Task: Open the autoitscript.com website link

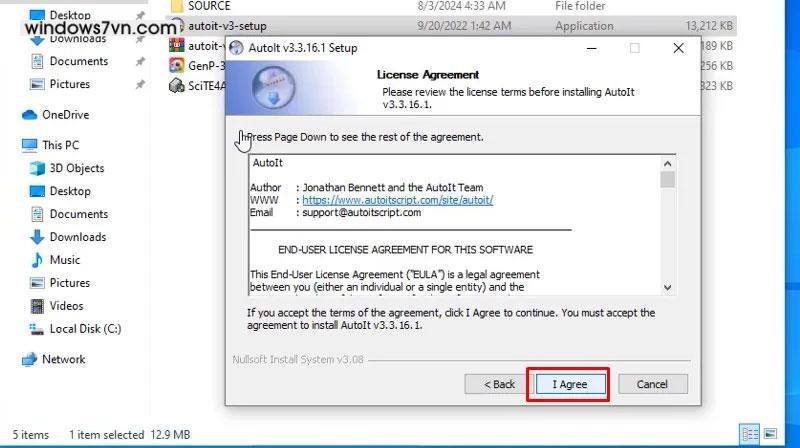Action: click(397, 200)
